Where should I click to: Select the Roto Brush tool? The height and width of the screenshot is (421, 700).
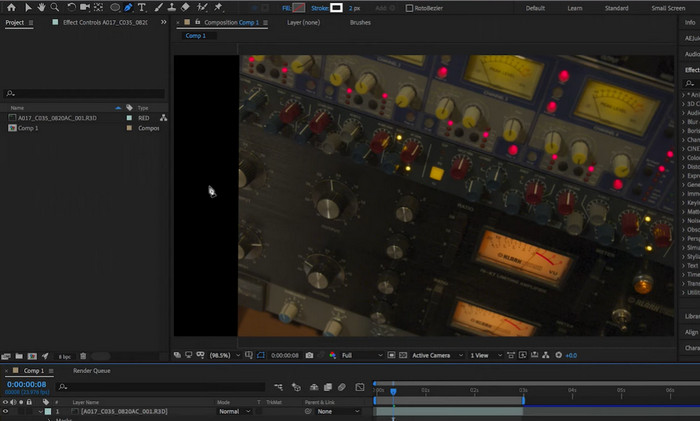pyautogui.click(x=202, y=7)
